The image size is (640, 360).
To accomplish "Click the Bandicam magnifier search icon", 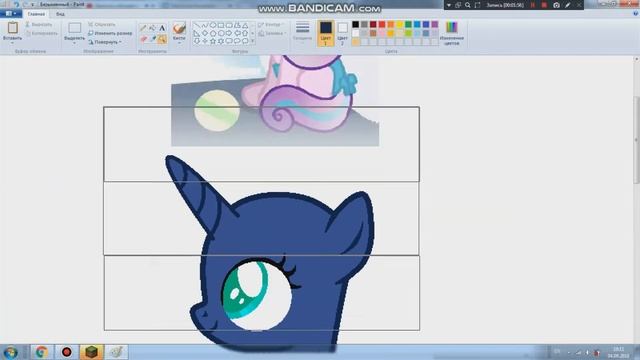I will [x=468, y=5].
